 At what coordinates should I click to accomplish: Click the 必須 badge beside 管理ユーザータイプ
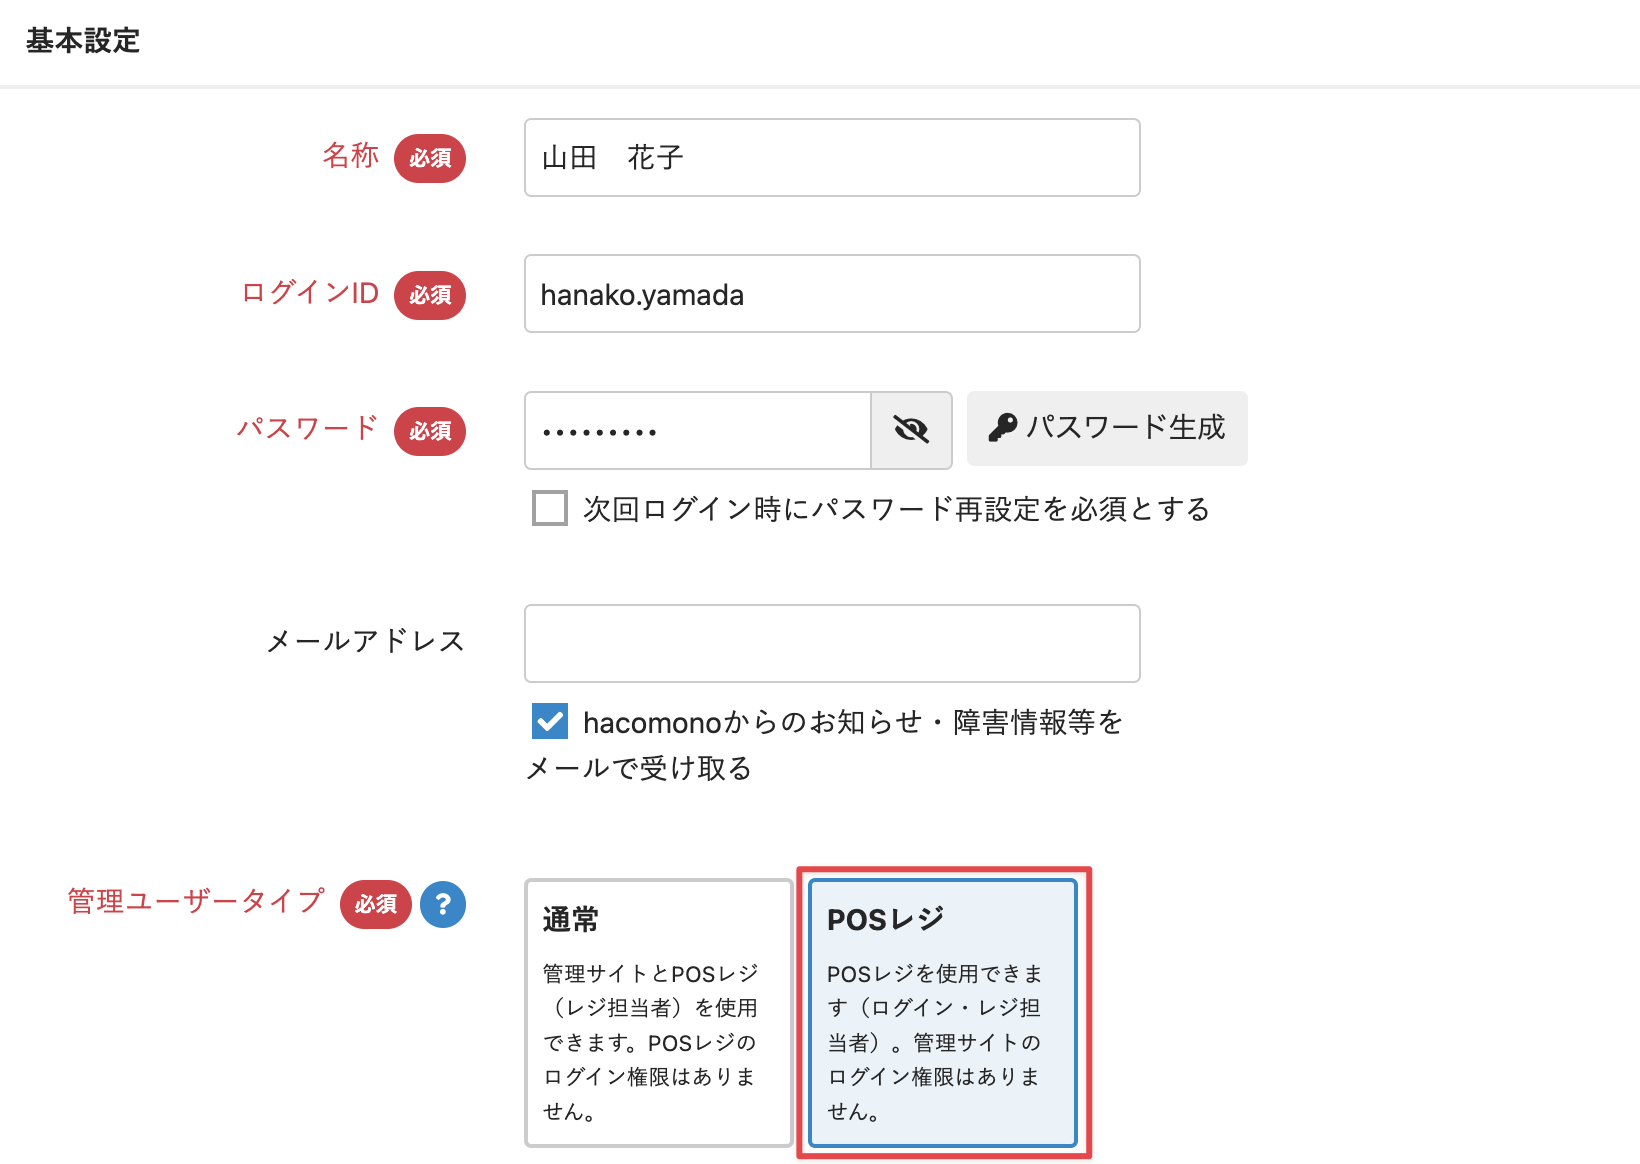(x=376, y=904)
